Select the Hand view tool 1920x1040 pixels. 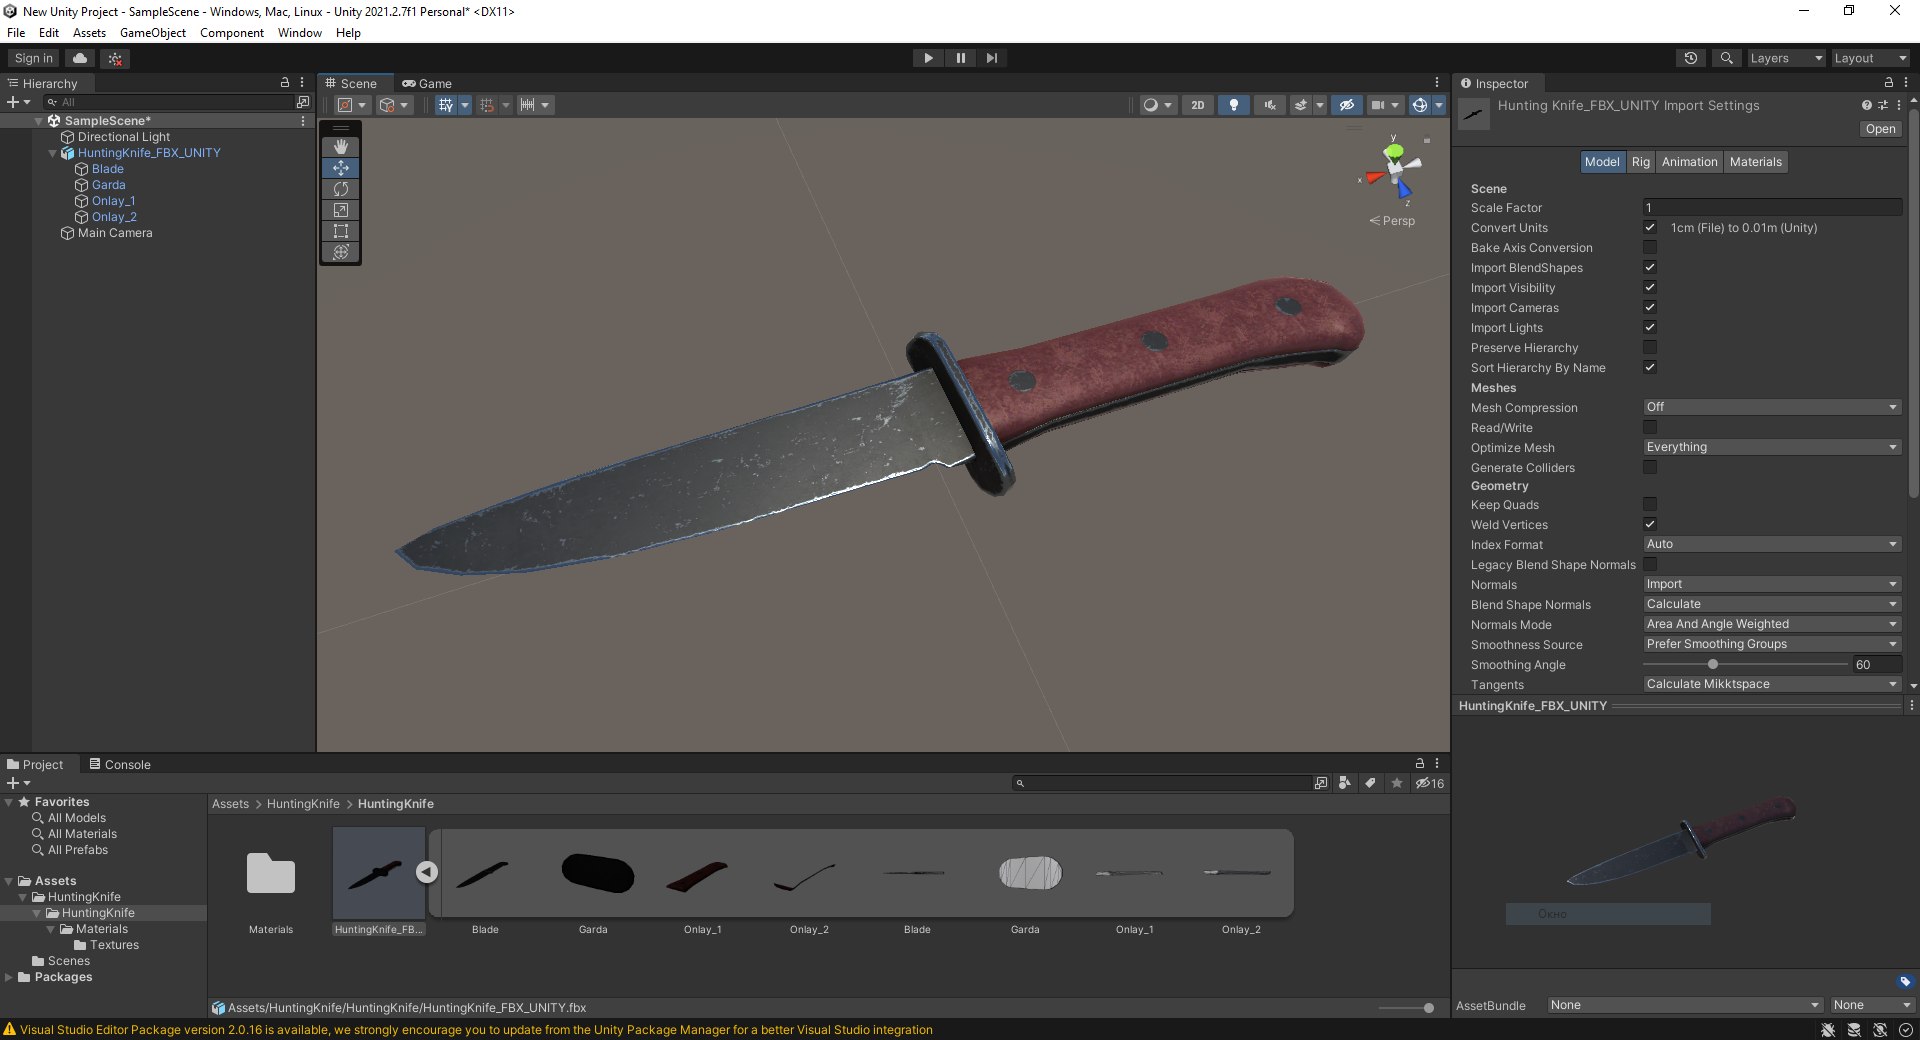click(x=341, y=147)
